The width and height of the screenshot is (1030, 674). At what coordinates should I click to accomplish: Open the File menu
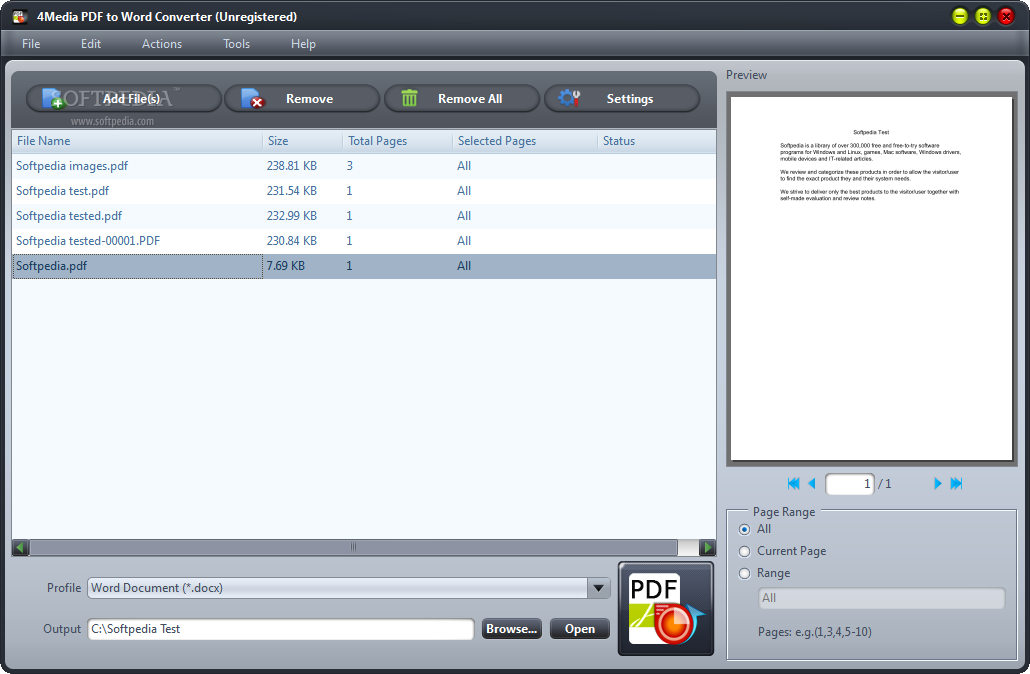(x=31, y=44)
